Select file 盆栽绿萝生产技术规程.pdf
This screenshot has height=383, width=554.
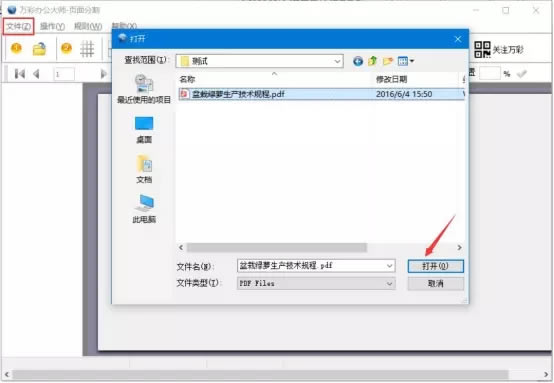(x=238, y=94)
